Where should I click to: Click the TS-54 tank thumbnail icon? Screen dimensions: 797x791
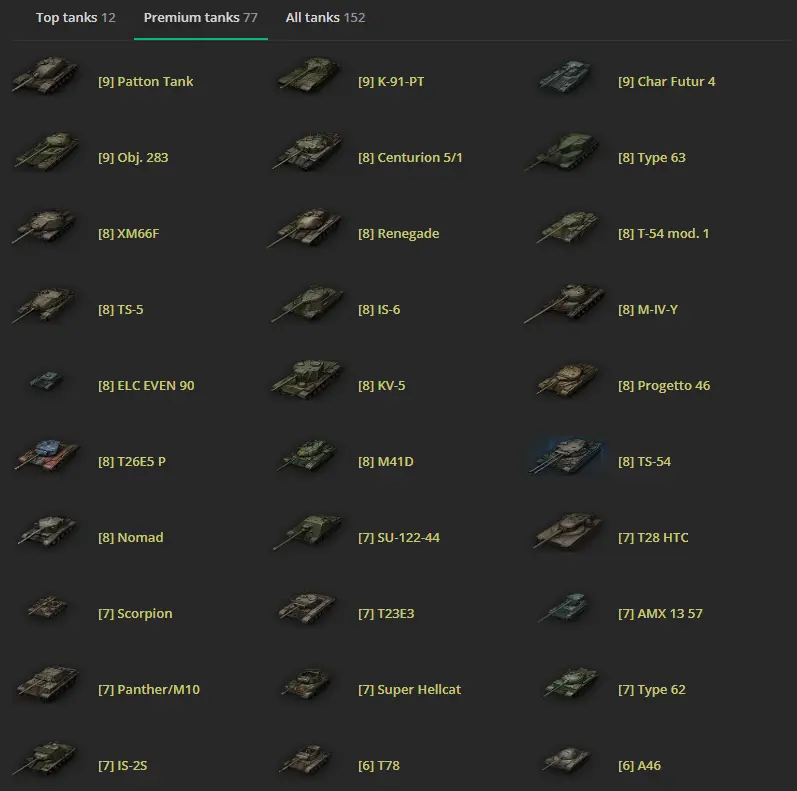[x=567, y=457]
